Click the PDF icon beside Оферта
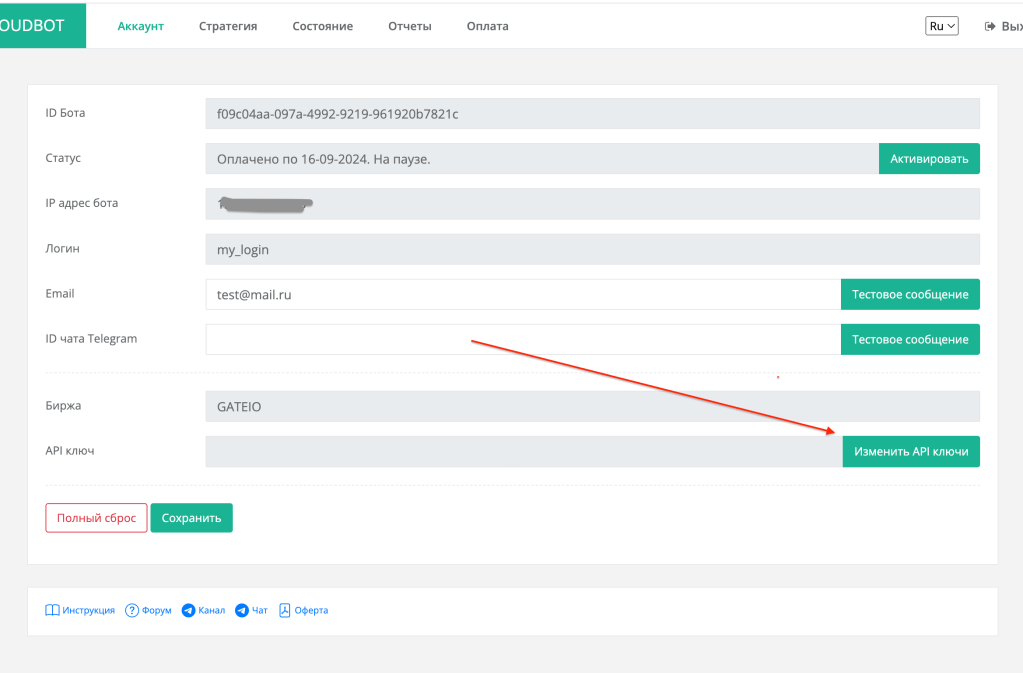 pos(285,610)
